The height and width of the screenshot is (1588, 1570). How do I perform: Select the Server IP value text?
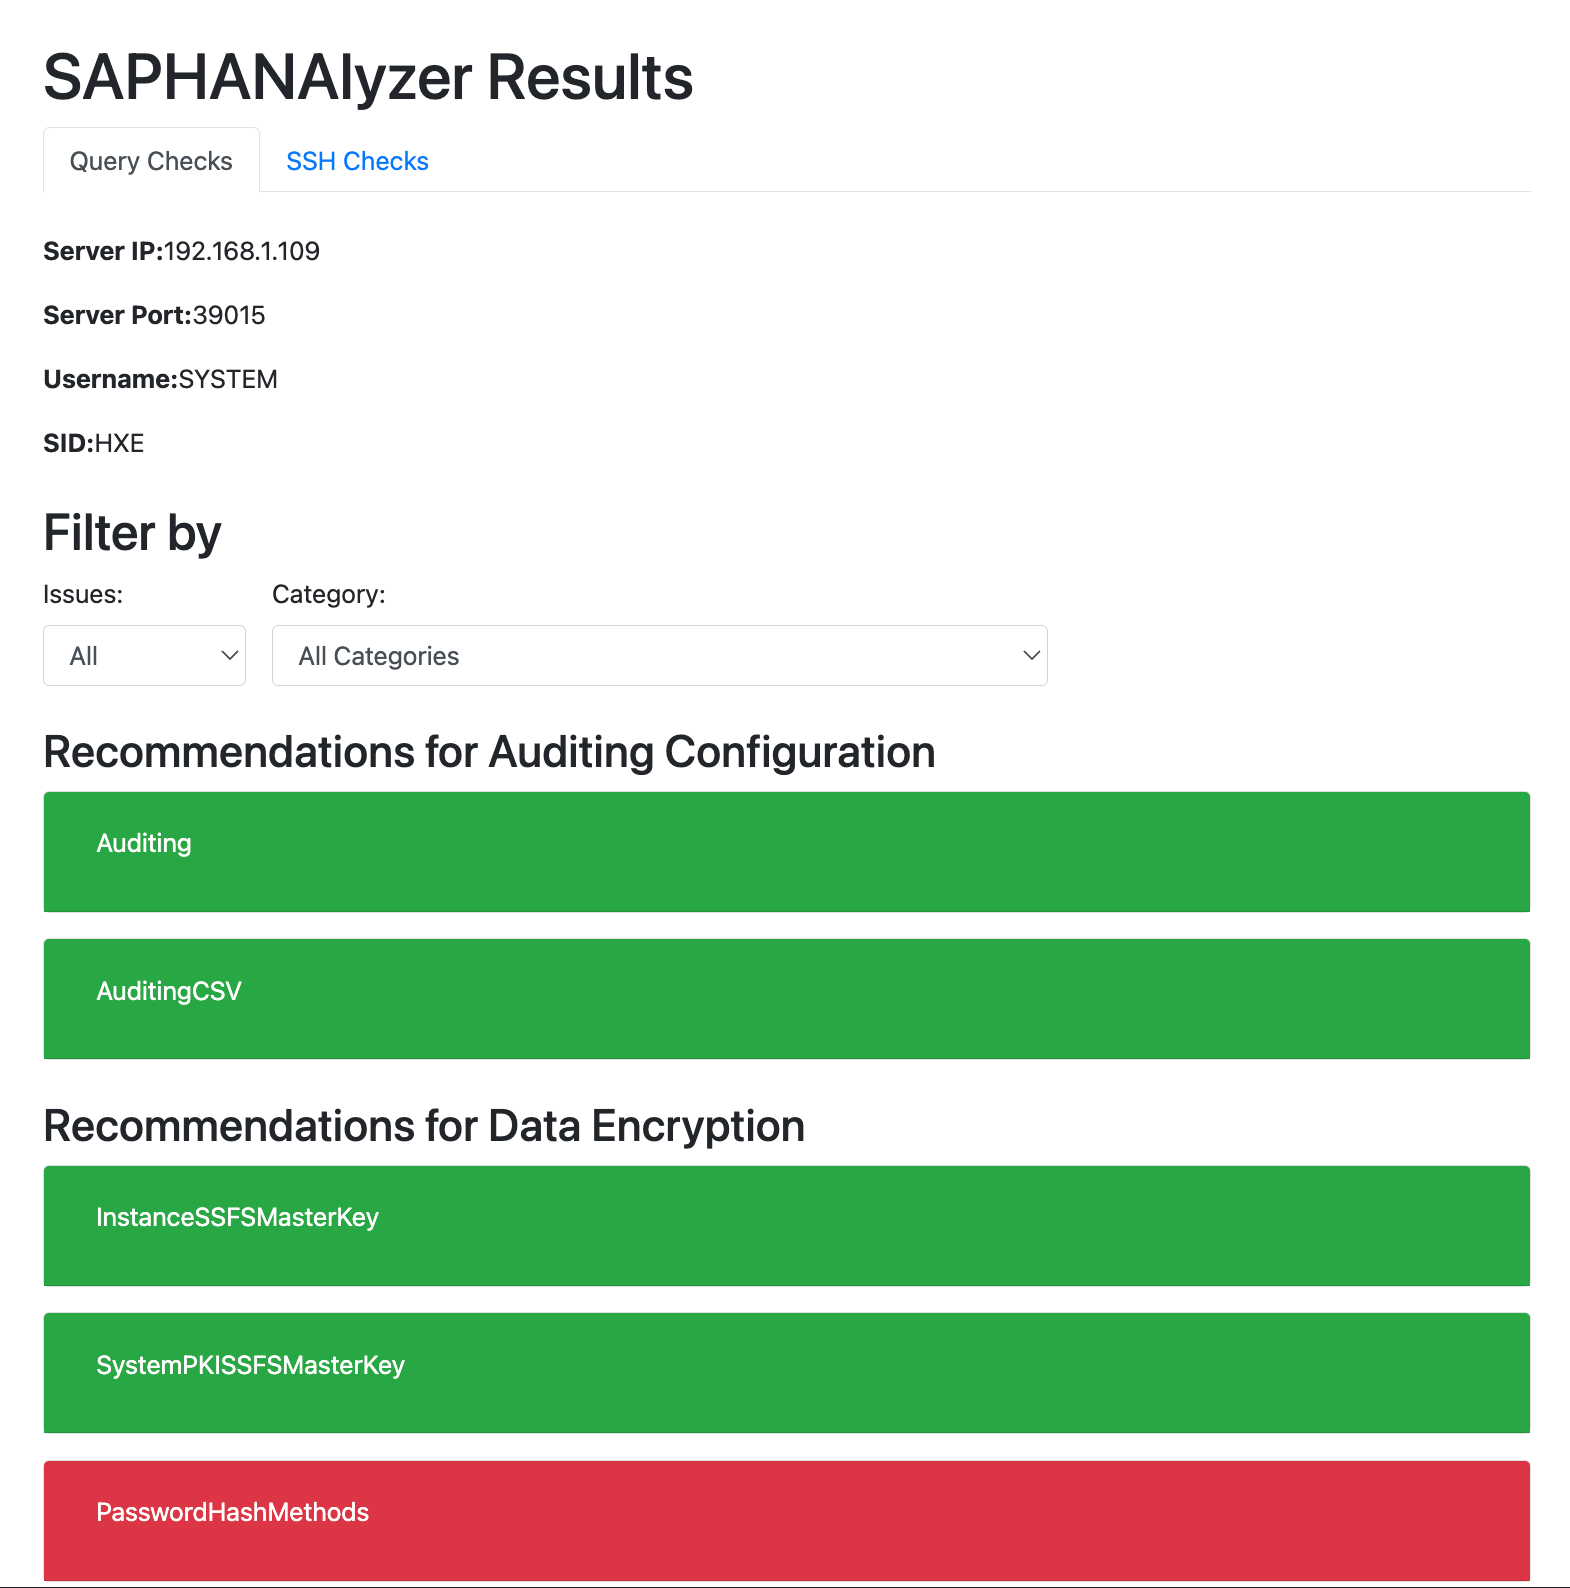(x=242, y=251)
